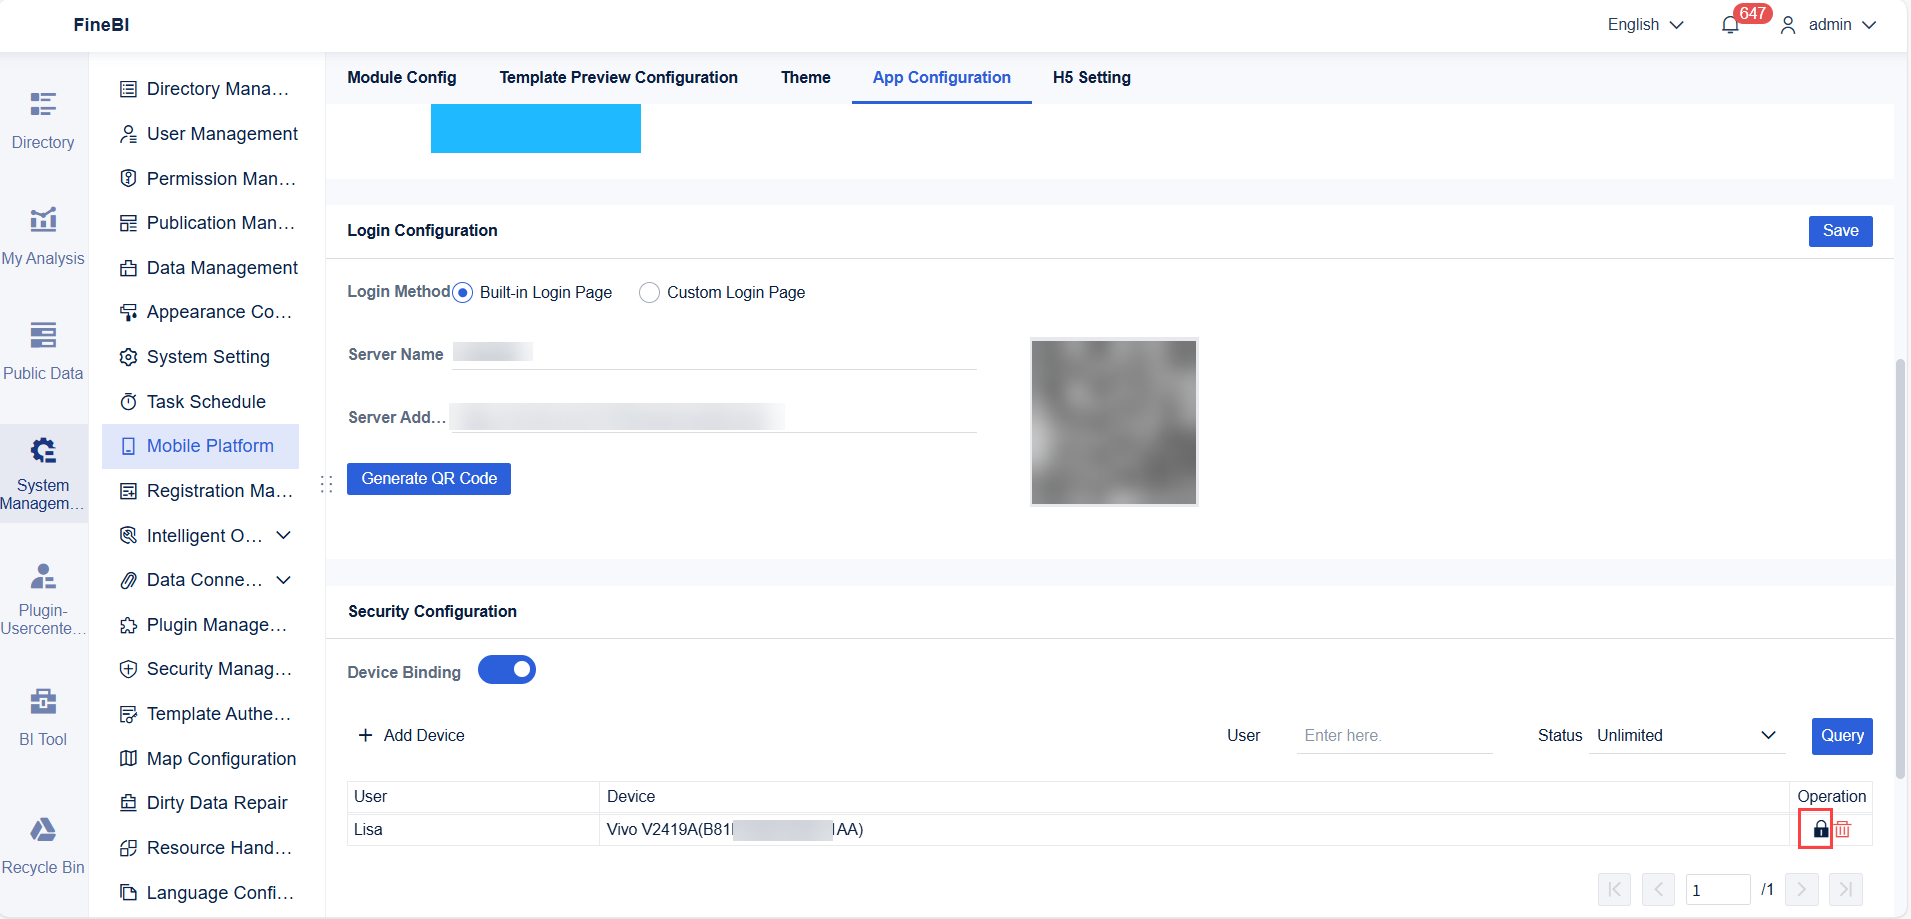This screenshot has height=919, width=1911.
Task: Click the Security Management shield icon
Action: tap(128, 669)
